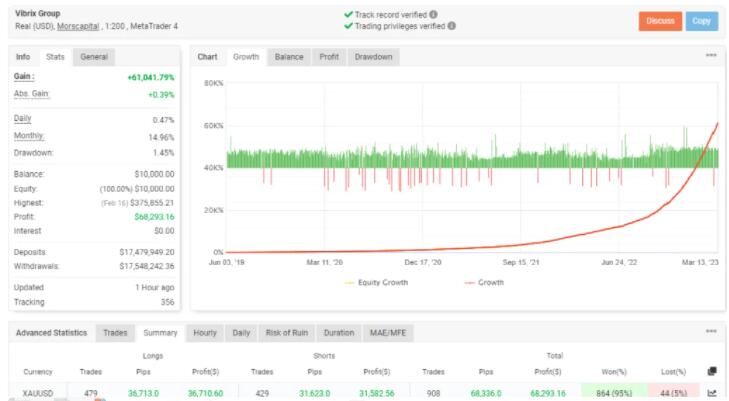
Task: Open the Balance chart tab
Action: pyautogui.click(x=289, y=57)
